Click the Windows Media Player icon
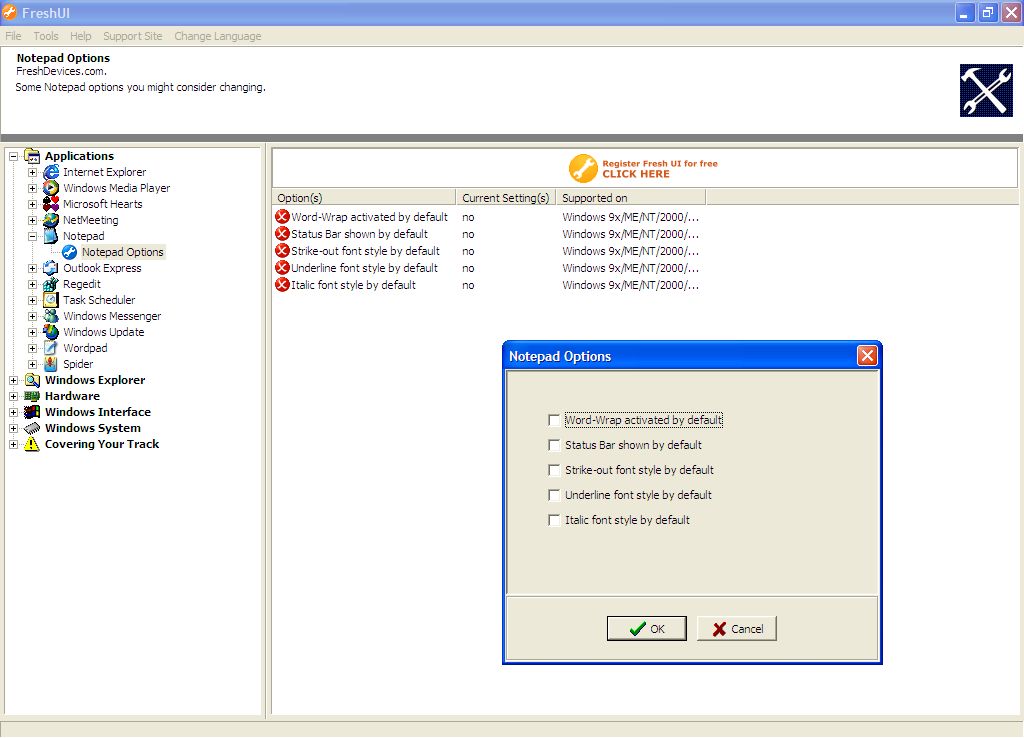Image resolution: width=1024 pixels, height=738 pixels. point(51,188)
